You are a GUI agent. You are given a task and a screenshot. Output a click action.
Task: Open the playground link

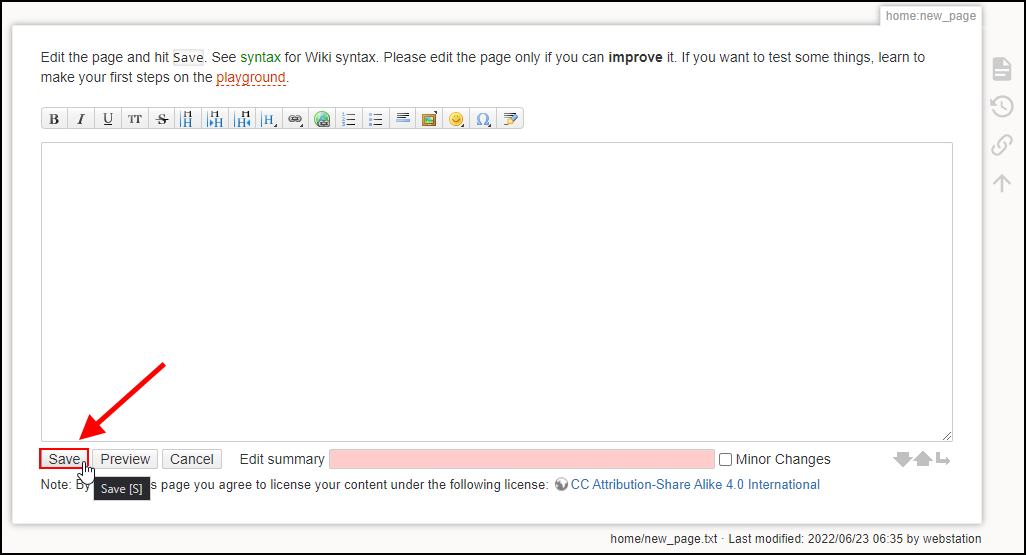251,77
